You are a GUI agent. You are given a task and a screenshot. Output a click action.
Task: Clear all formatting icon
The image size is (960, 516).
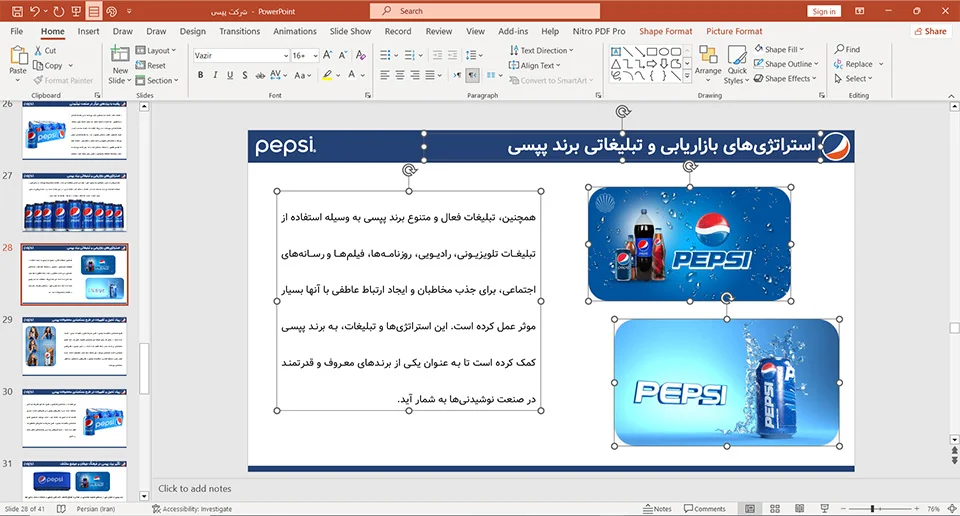click(361, 55)
